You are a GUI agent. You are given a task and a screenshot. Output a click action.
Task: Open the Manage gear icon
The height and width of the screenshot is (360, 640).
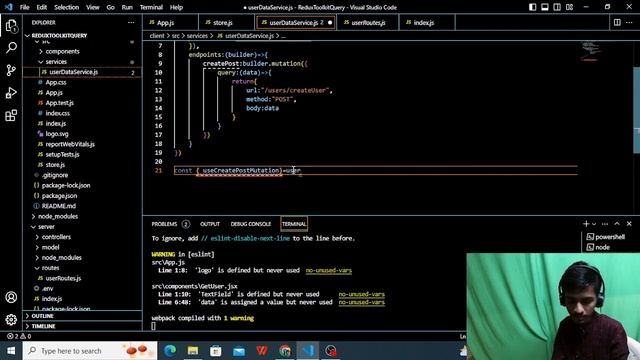[11, 319]
